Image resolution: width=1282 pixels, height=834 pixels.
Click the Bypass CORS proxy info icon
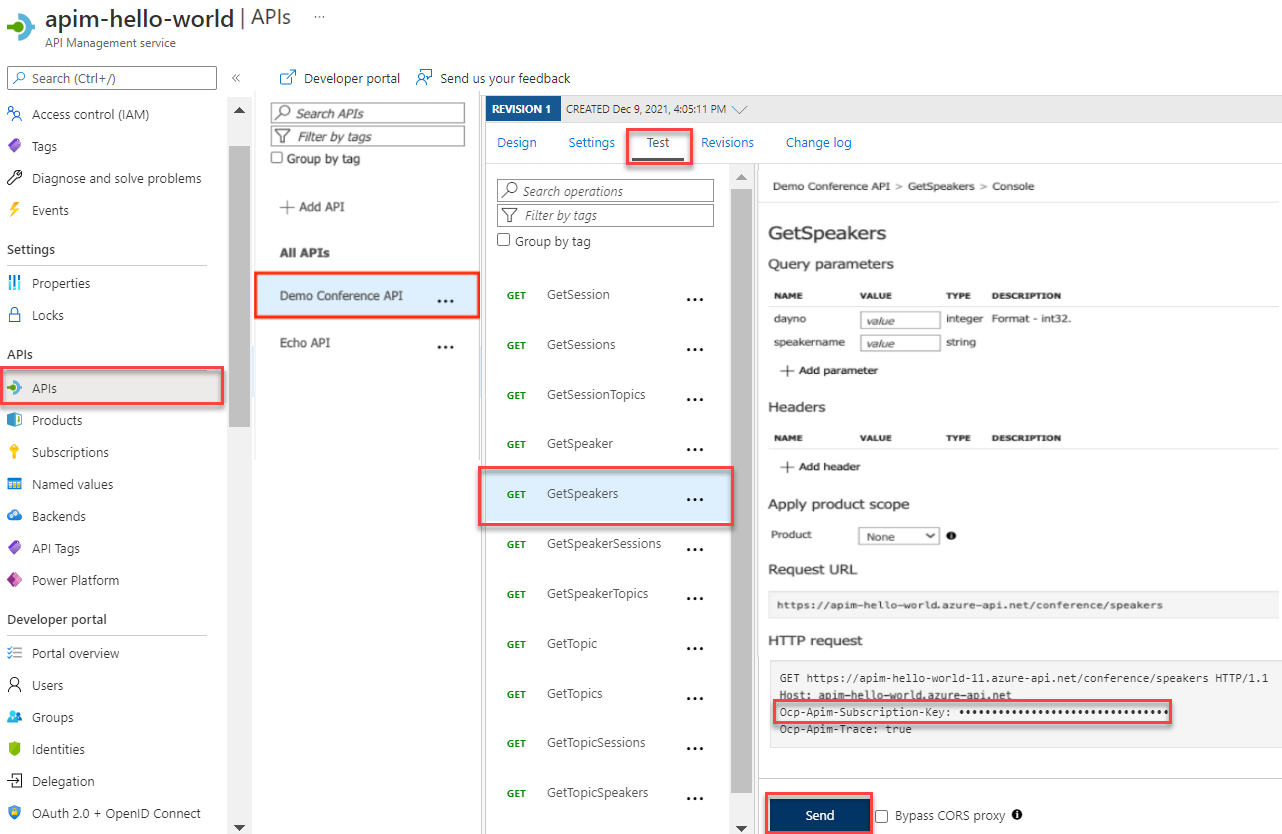pyautogui.click(x=1016, y=815)
